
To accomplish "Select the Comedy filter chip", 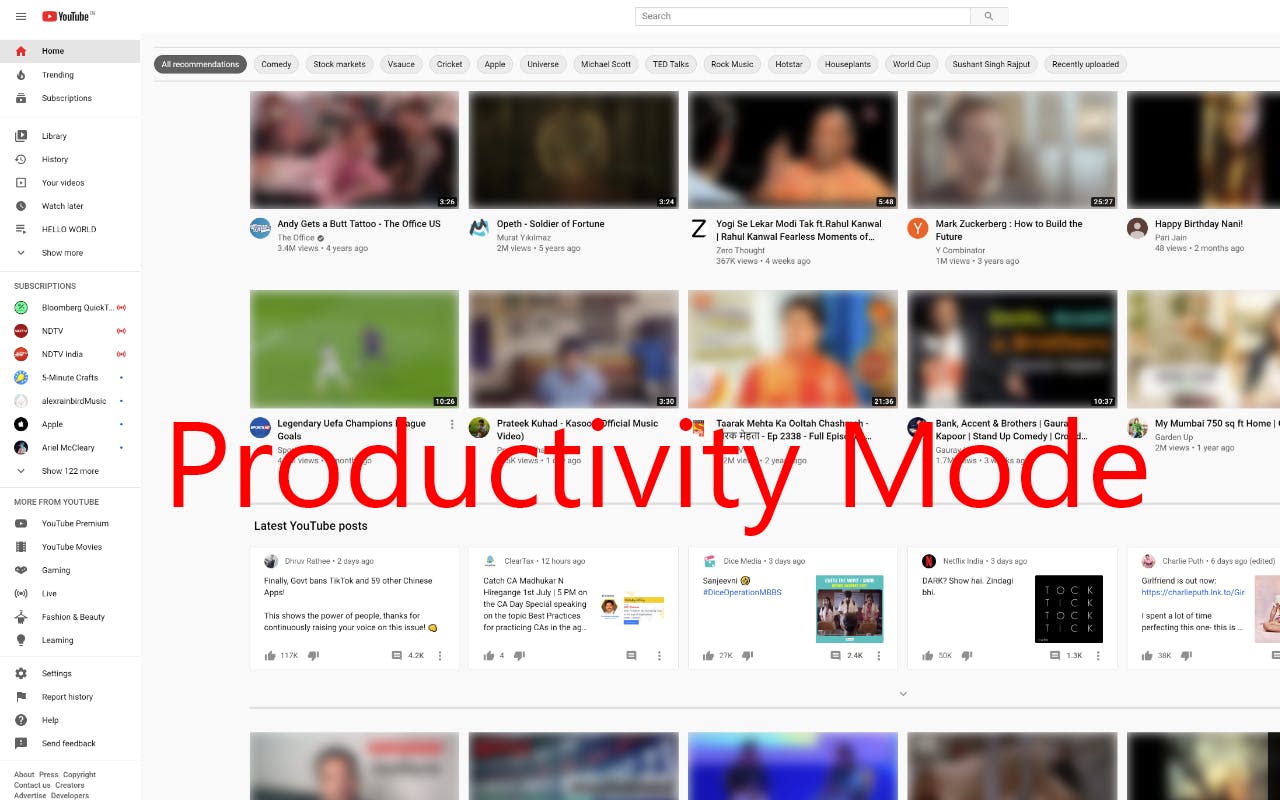I will point(276,64).
